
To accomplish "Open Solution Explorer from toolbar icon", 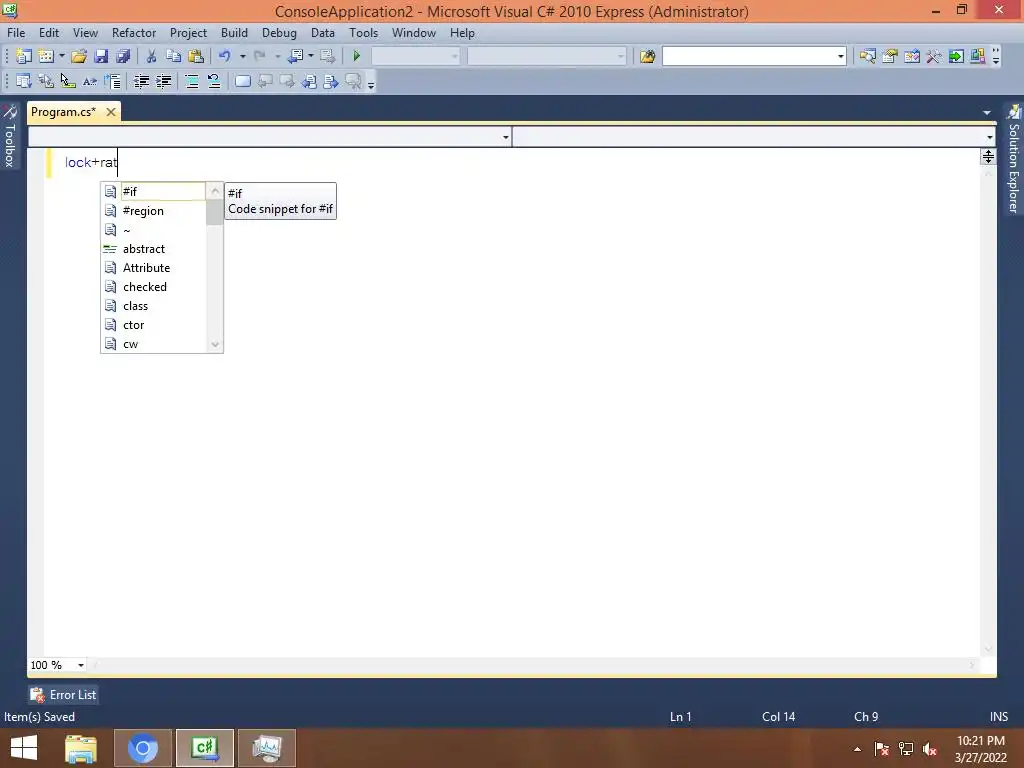I will click(x=867, y=56).
